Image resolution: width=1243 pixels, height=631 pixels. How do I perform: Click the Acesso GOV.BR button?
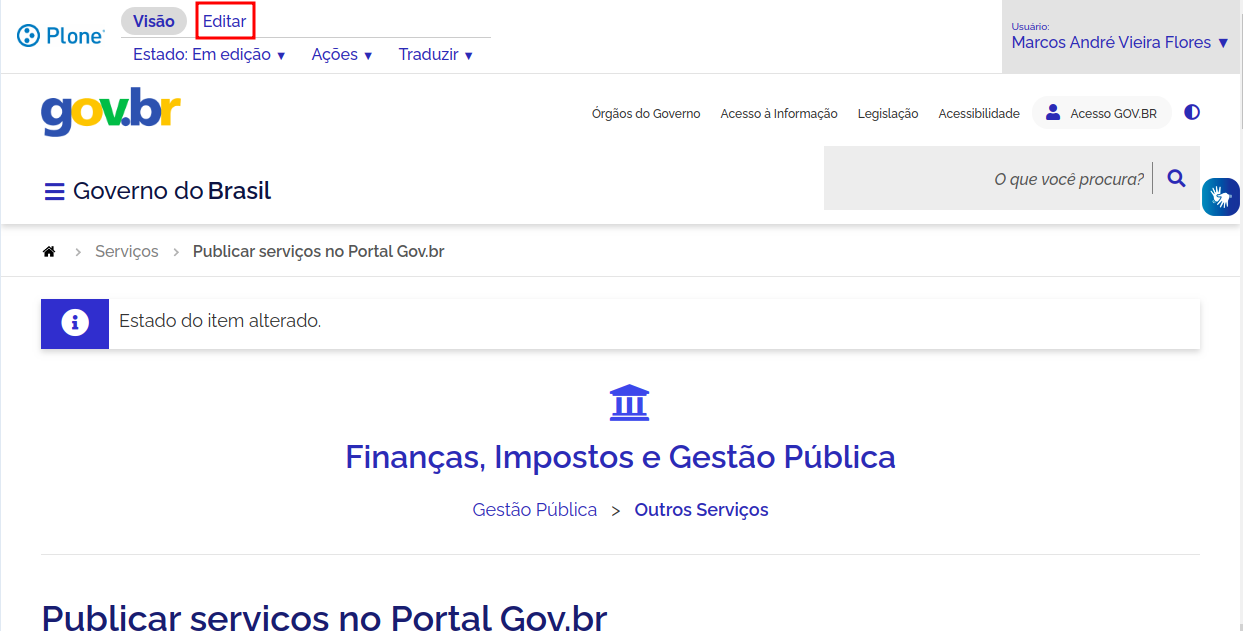point(1101,114)
